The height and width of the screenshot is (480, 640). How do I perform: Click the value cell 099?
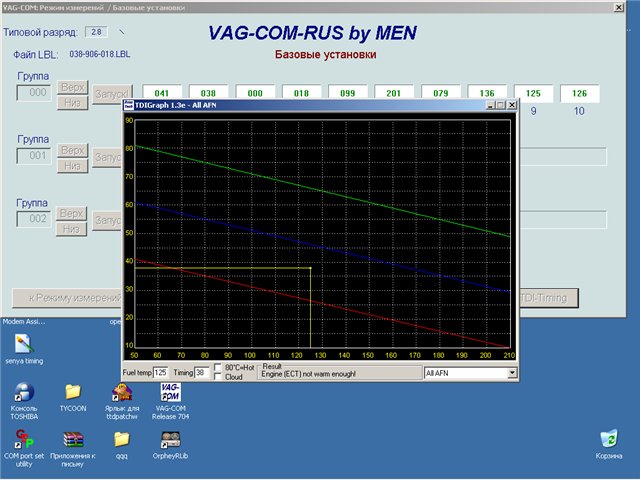coord(348,93)
